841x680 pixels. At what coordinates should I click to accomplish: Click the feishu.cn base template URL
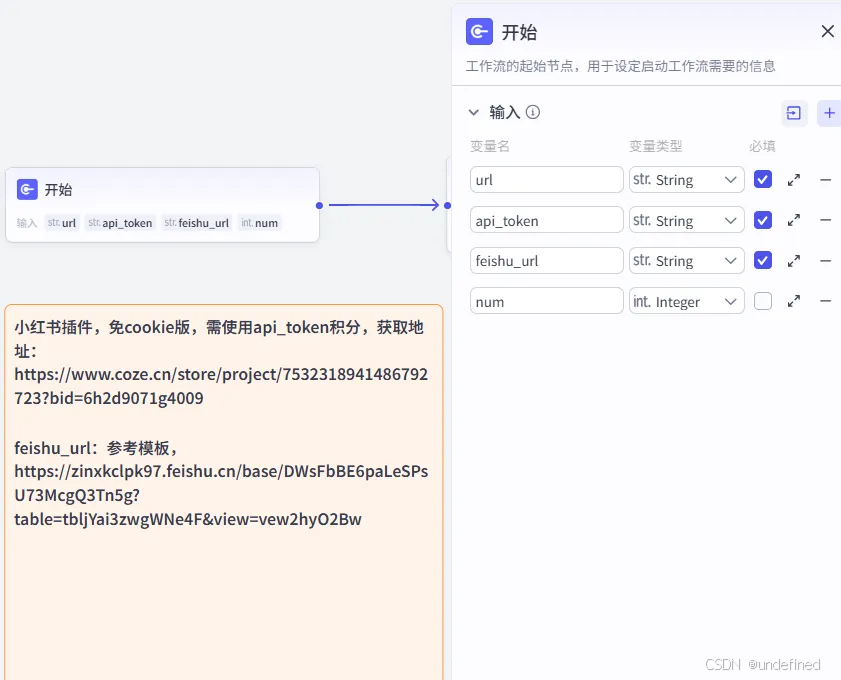click(x=221, y=495)
